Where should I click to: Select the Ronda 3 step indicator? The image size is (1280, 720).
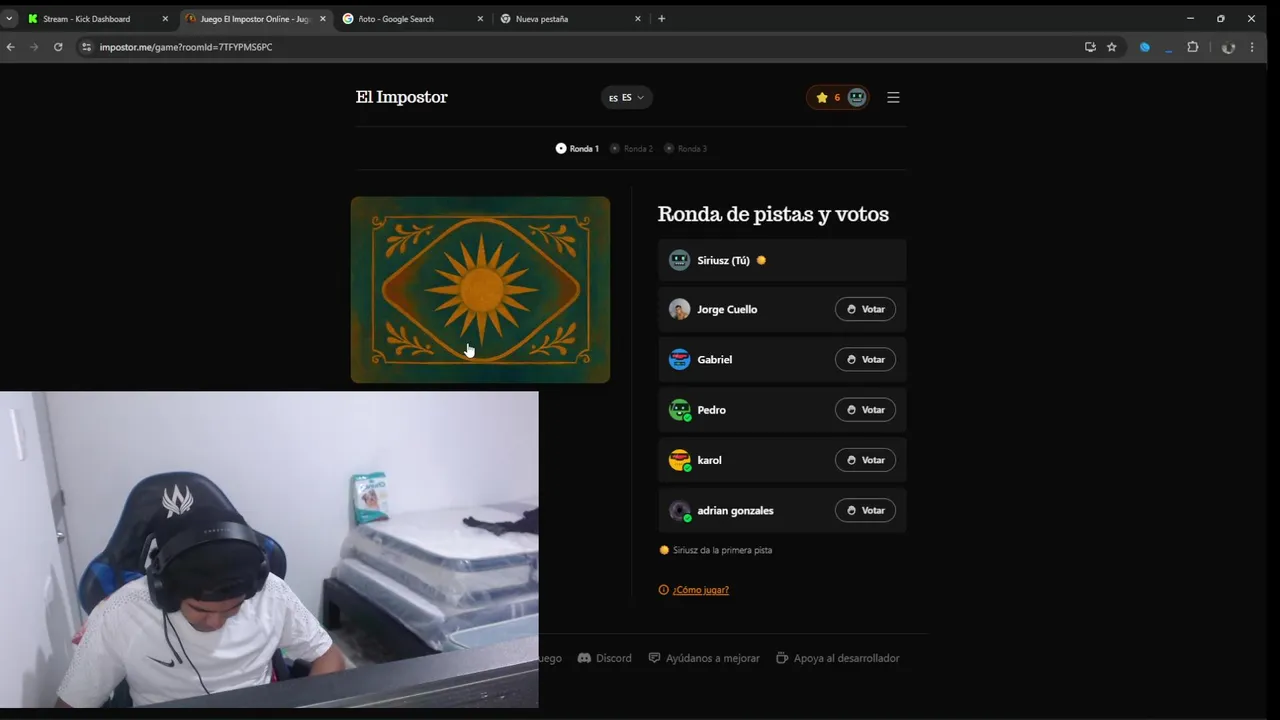click(686, 148)
